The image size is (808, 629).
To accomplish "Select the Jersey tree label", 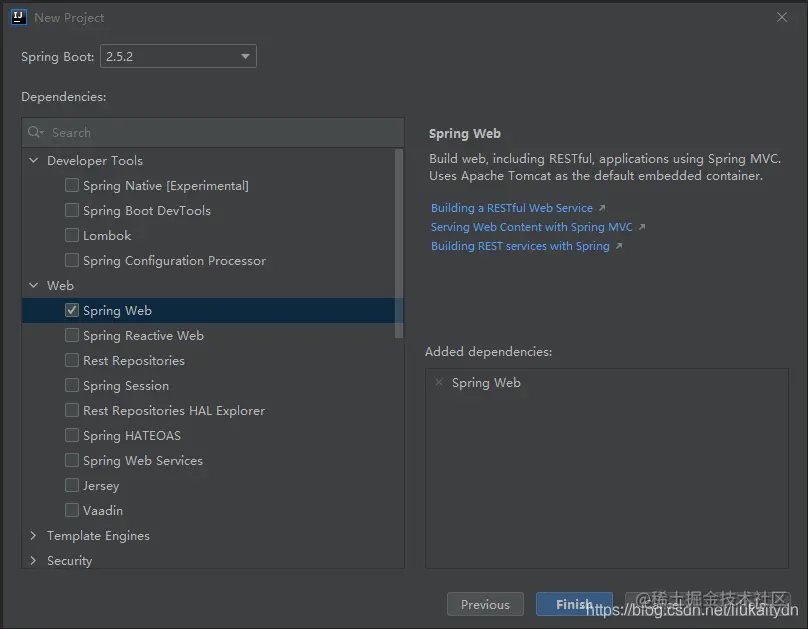I will tap(101, 486).
